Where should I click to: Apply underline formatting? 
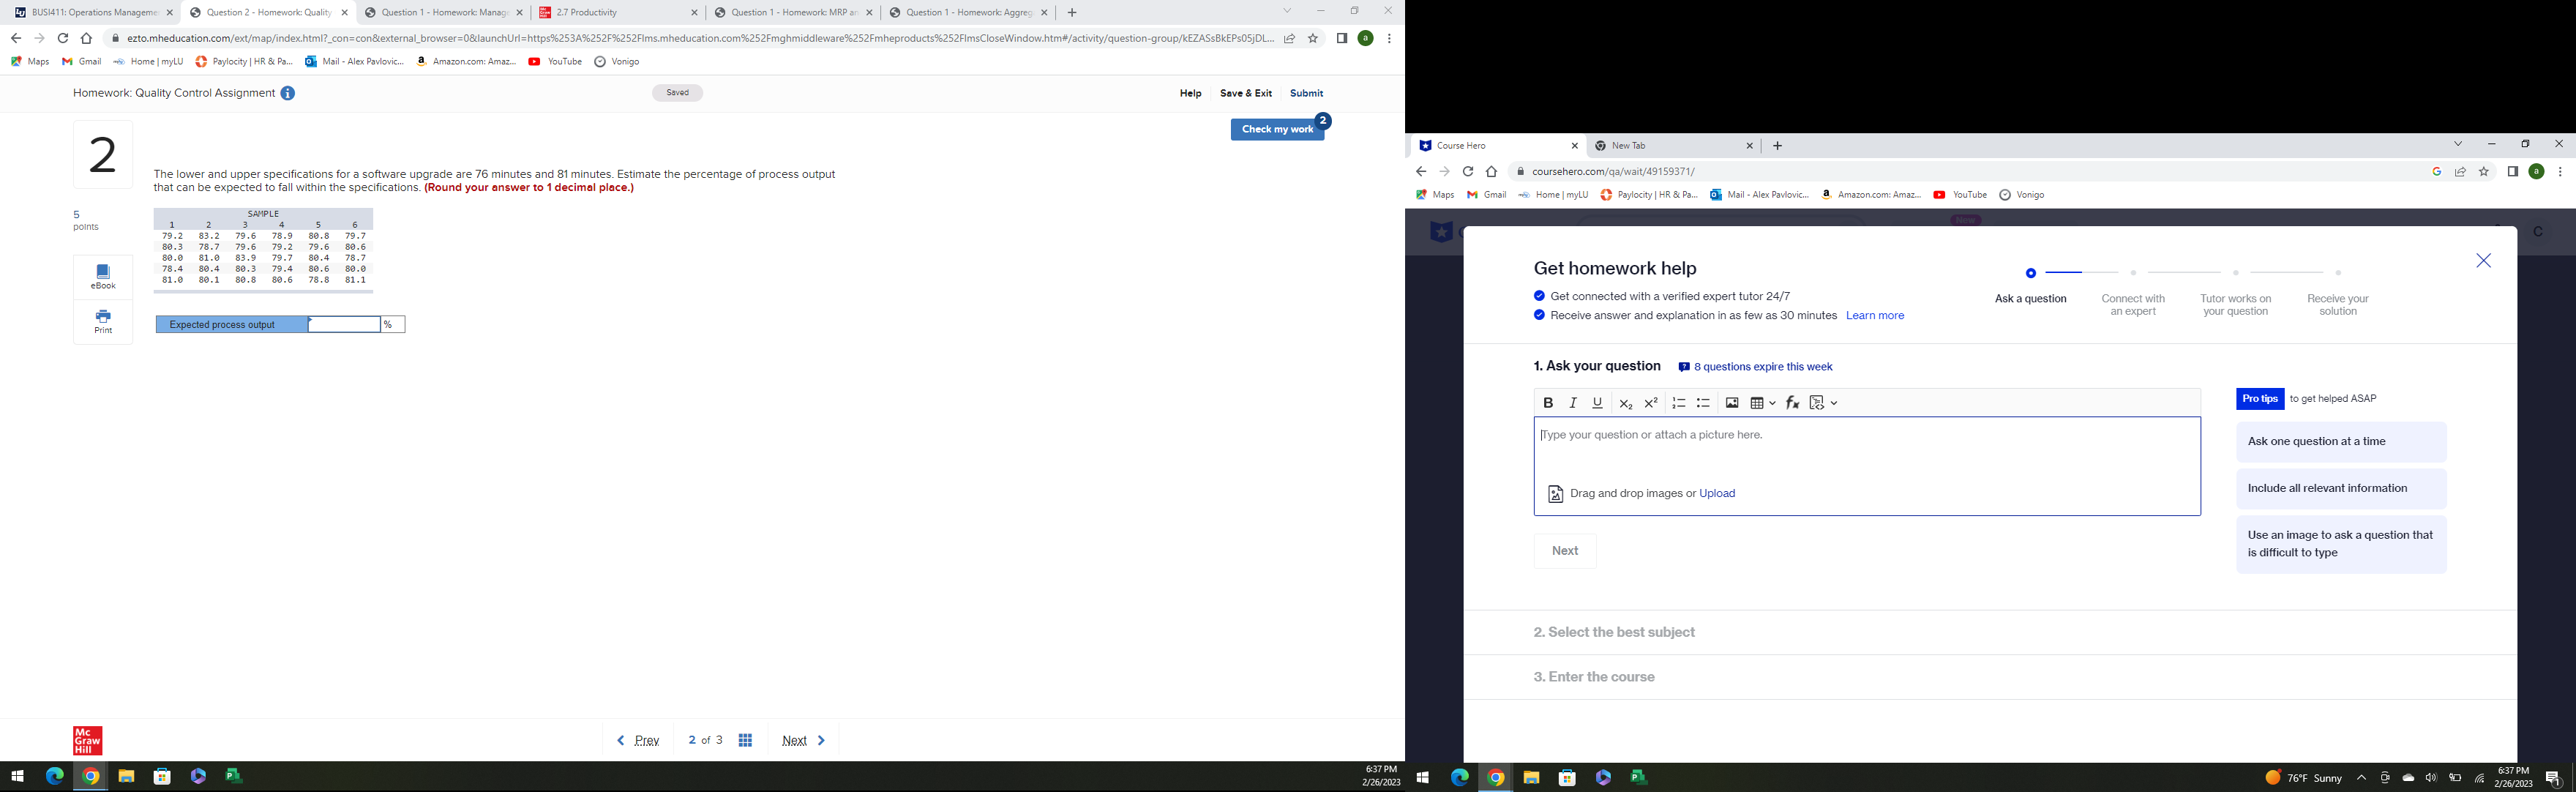[x=1597, y=403]
